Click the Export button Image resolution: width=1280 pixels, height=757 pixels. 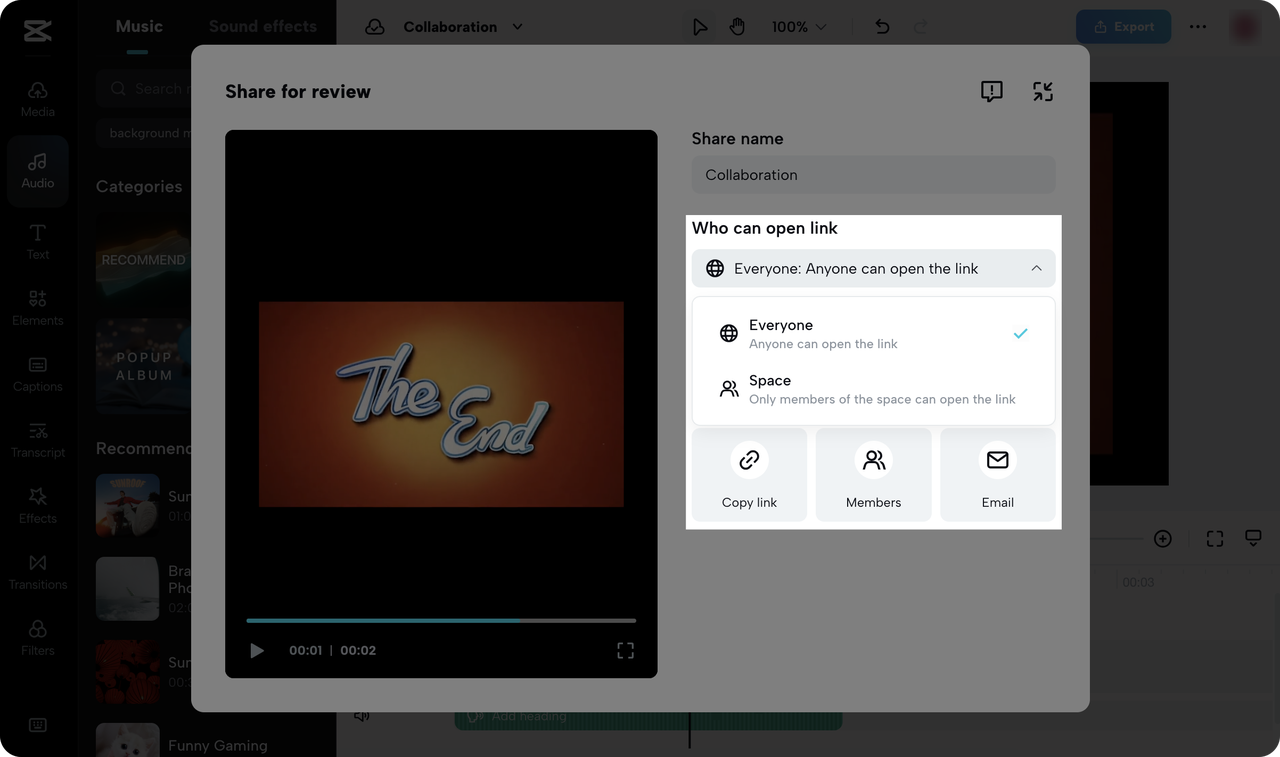(1124, 27)
